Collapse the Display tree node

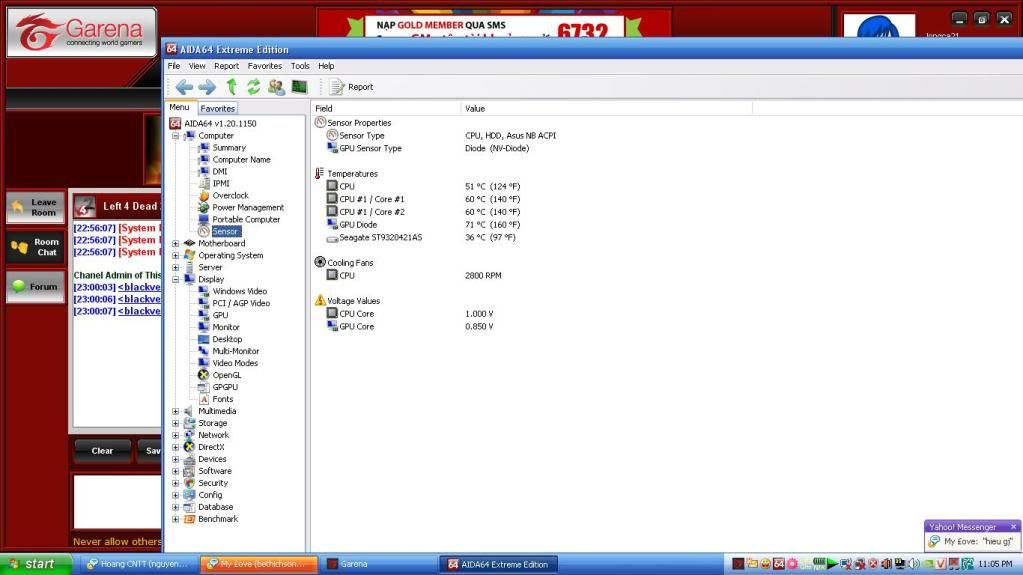tap(176, 279)
